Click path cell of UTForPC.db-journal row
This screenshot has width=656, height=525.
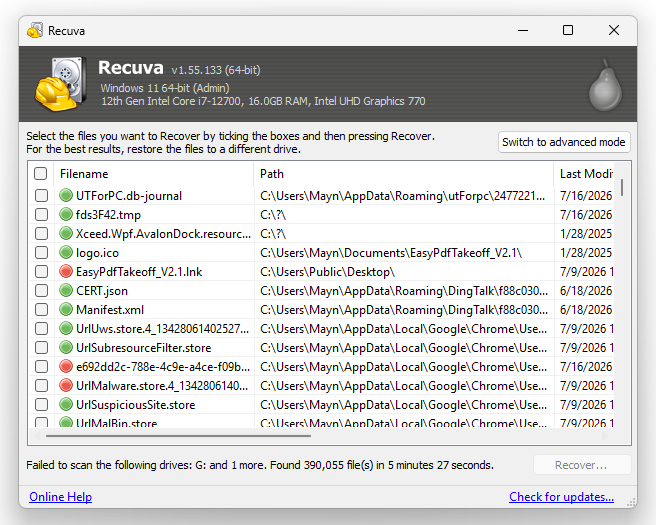pos(402,195)
